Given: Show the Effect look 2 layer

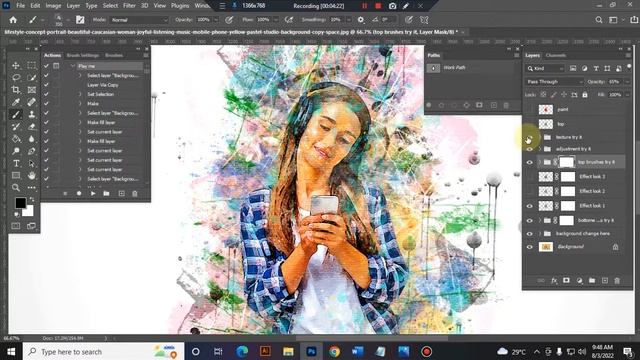Looking at the screenshot, I should click(x=529, y=191).
